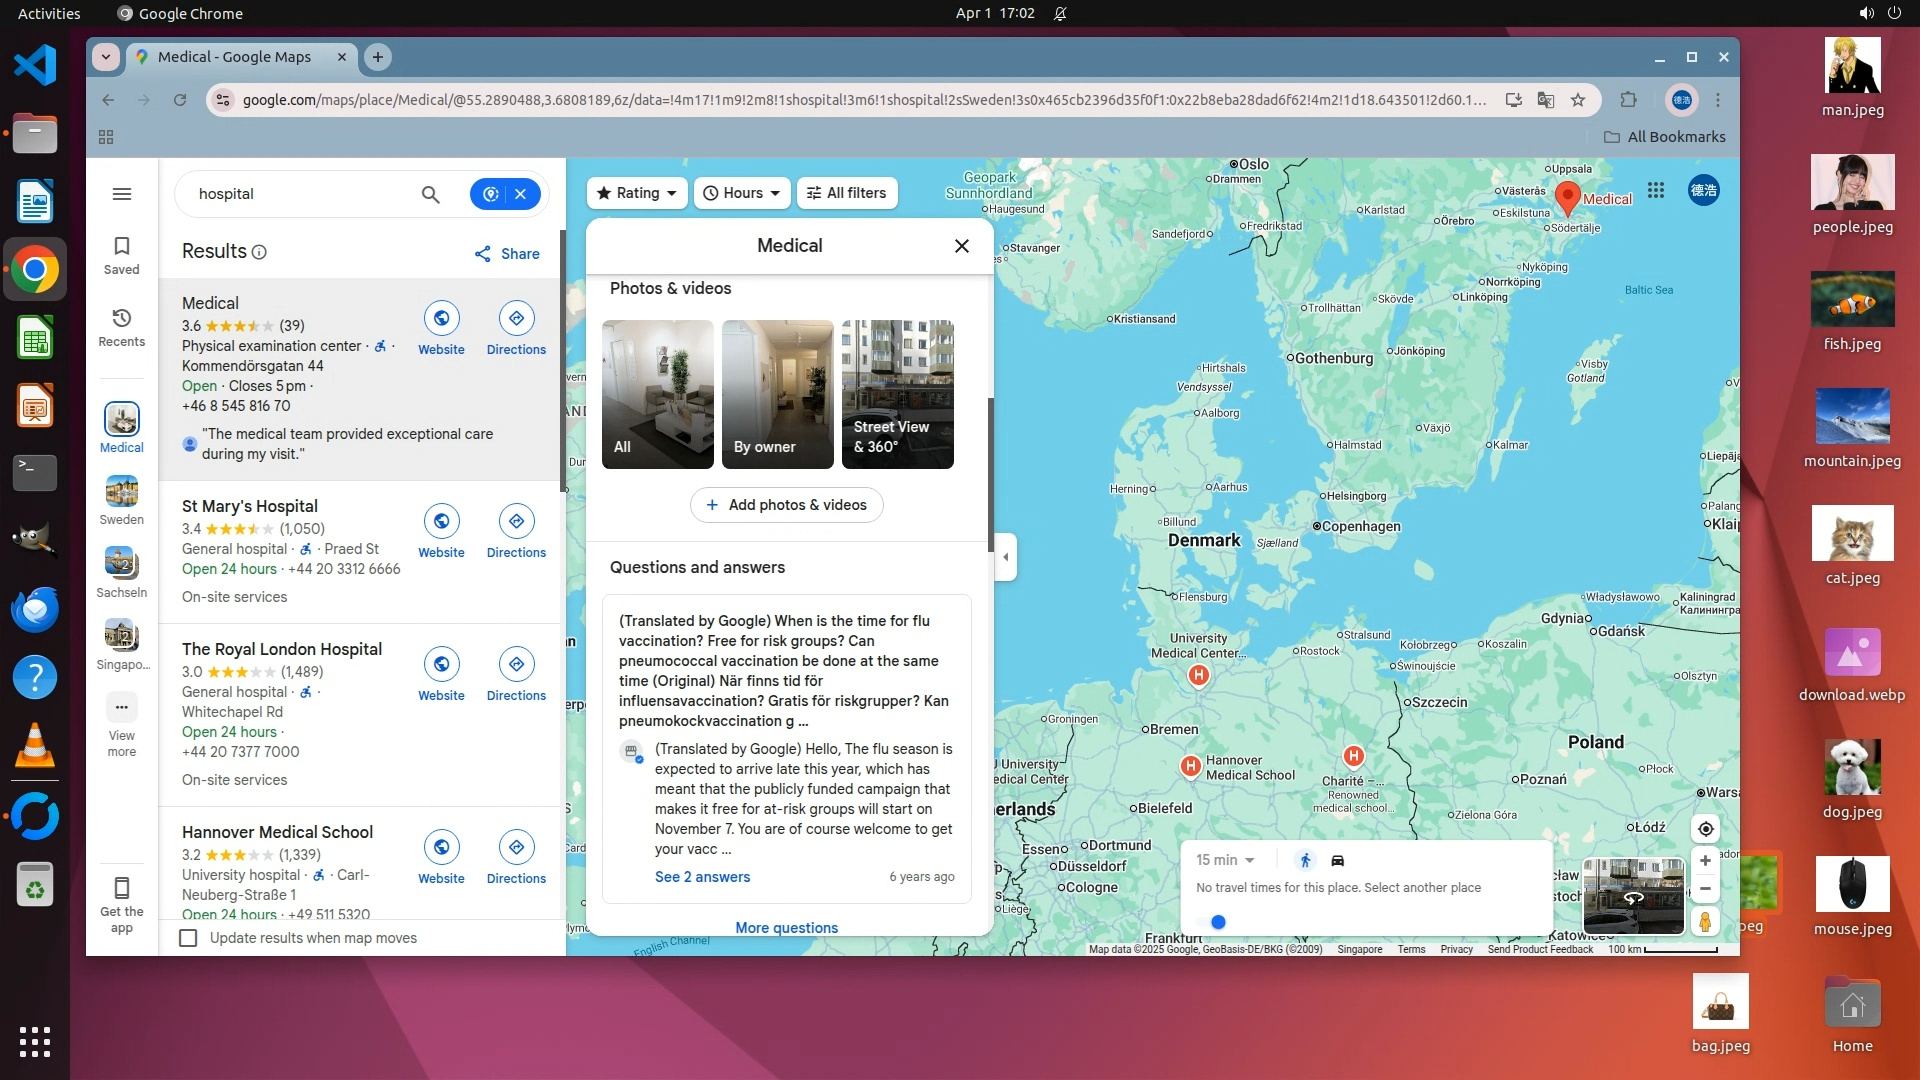Open Website icon for The Royal London Hospital
This screenshot has height=1080, width=1920.
441,664
